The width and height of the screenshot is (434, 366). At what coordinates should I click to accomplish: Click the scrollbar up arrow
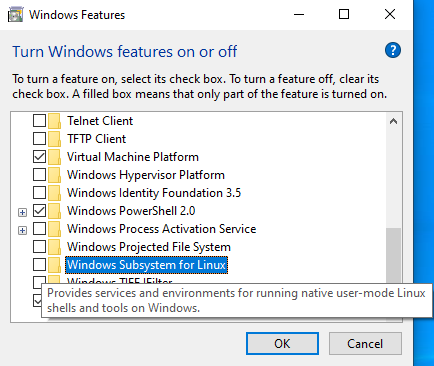(393, 121)
